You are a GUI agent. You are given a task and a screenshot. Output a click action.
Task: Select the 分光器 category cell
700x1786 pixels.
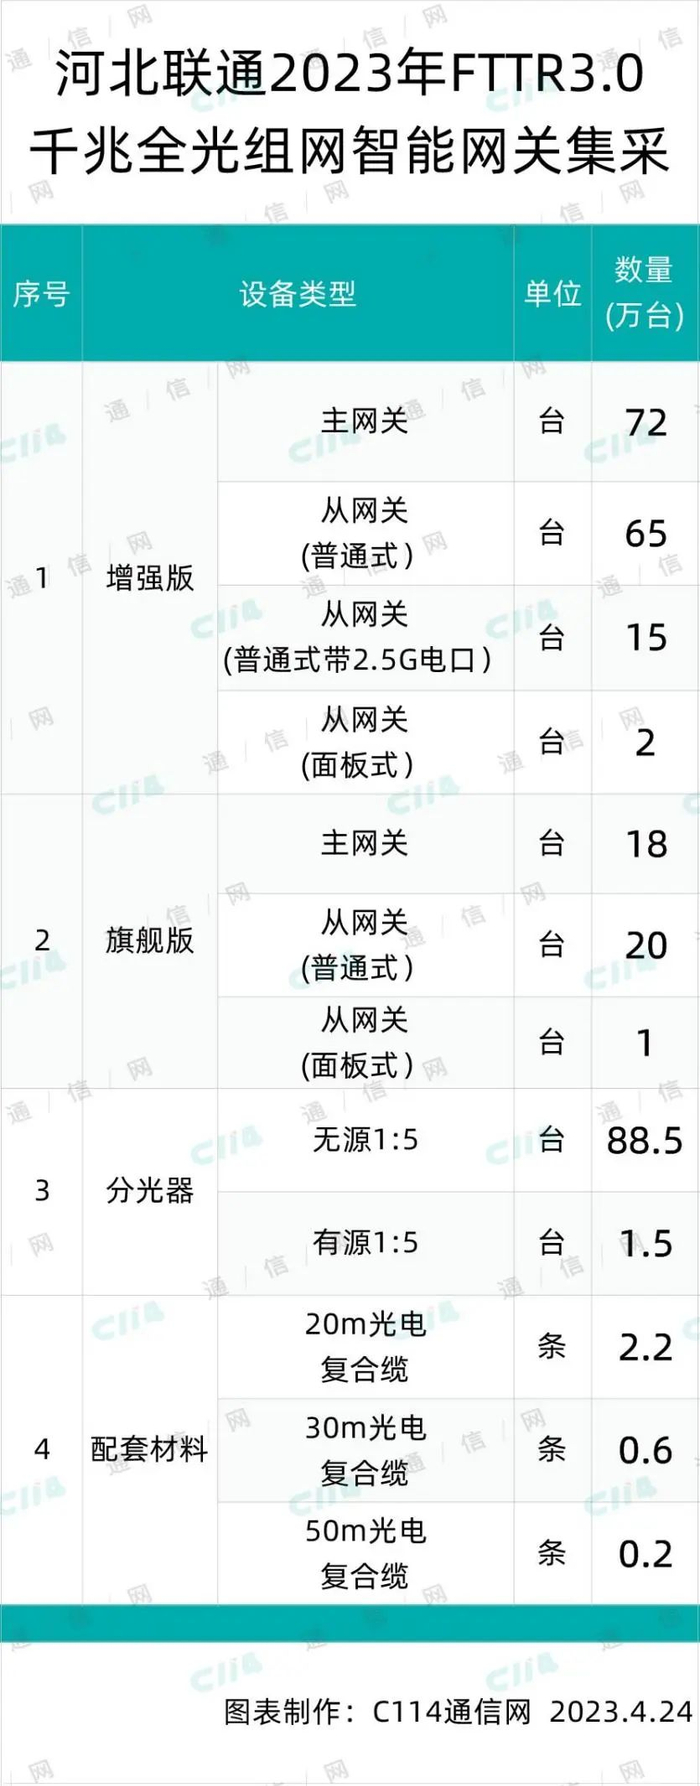pos(150,1190)
